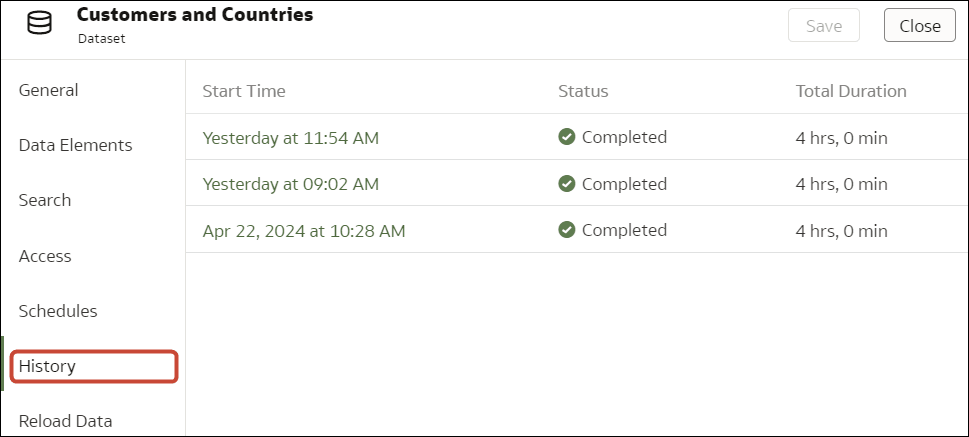Open the General tab
969x437 pixels.
click(48, 90)
